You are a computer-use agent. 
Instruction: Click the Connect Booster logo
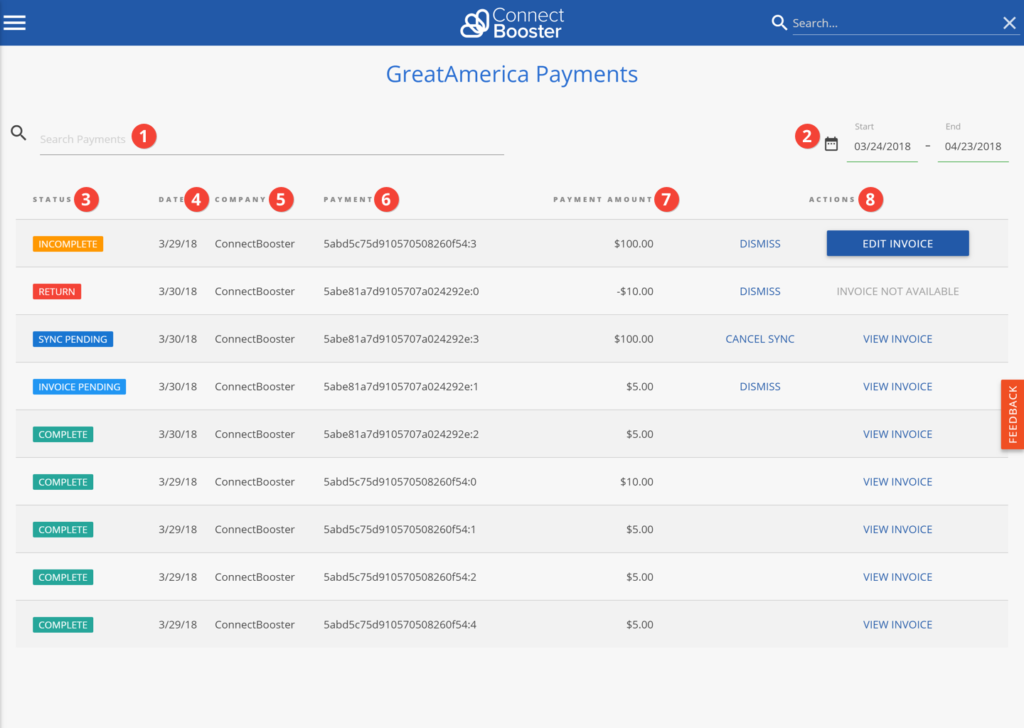[x=512, y=22]
